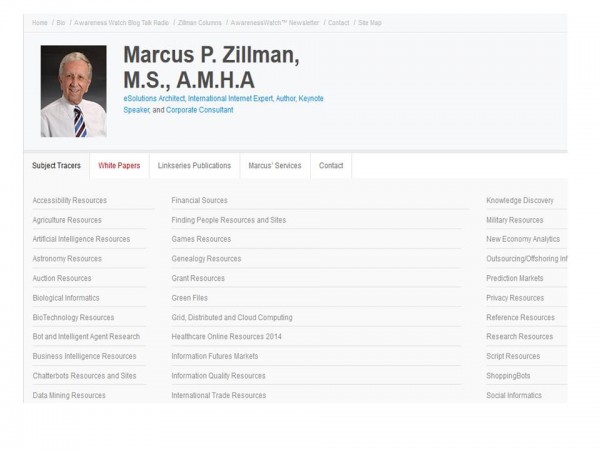Image resolution: width=600 pixels, height=450 pixels.
Task: Open the Linkseries Publications tab
Action: [x=194, y=165]
